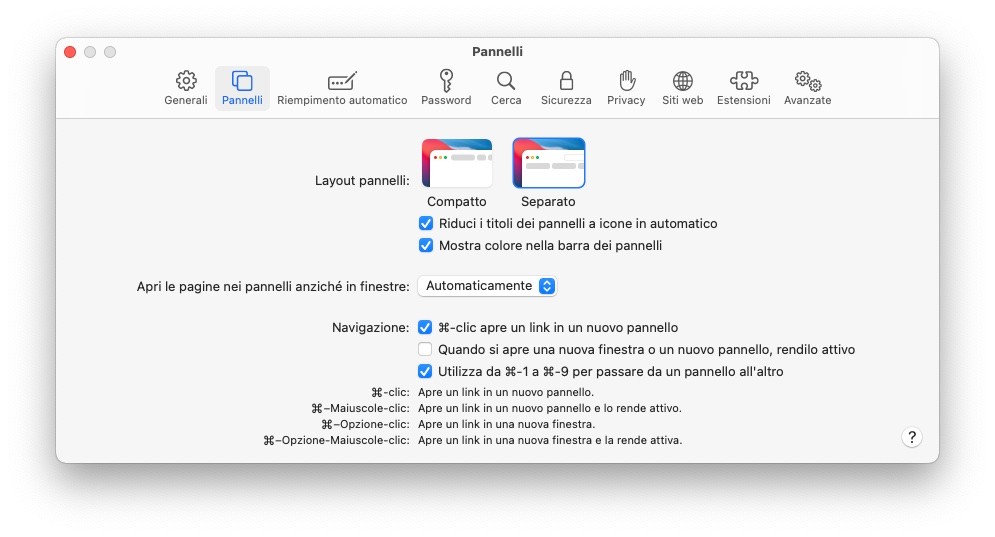Screen dimensions: 995x537
Task: Open the Password key icon pane
Action: pyautogui.click(x=446, y=88)
